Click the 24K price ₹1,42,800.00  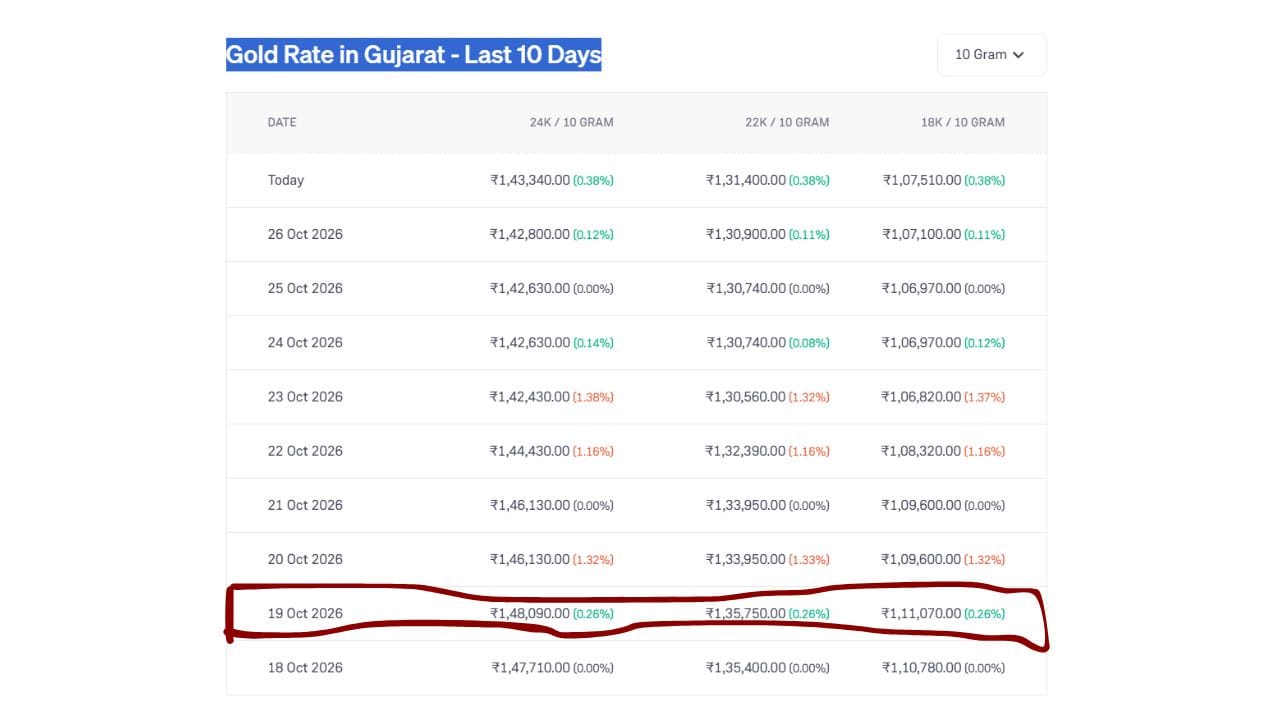pos(530,234)
